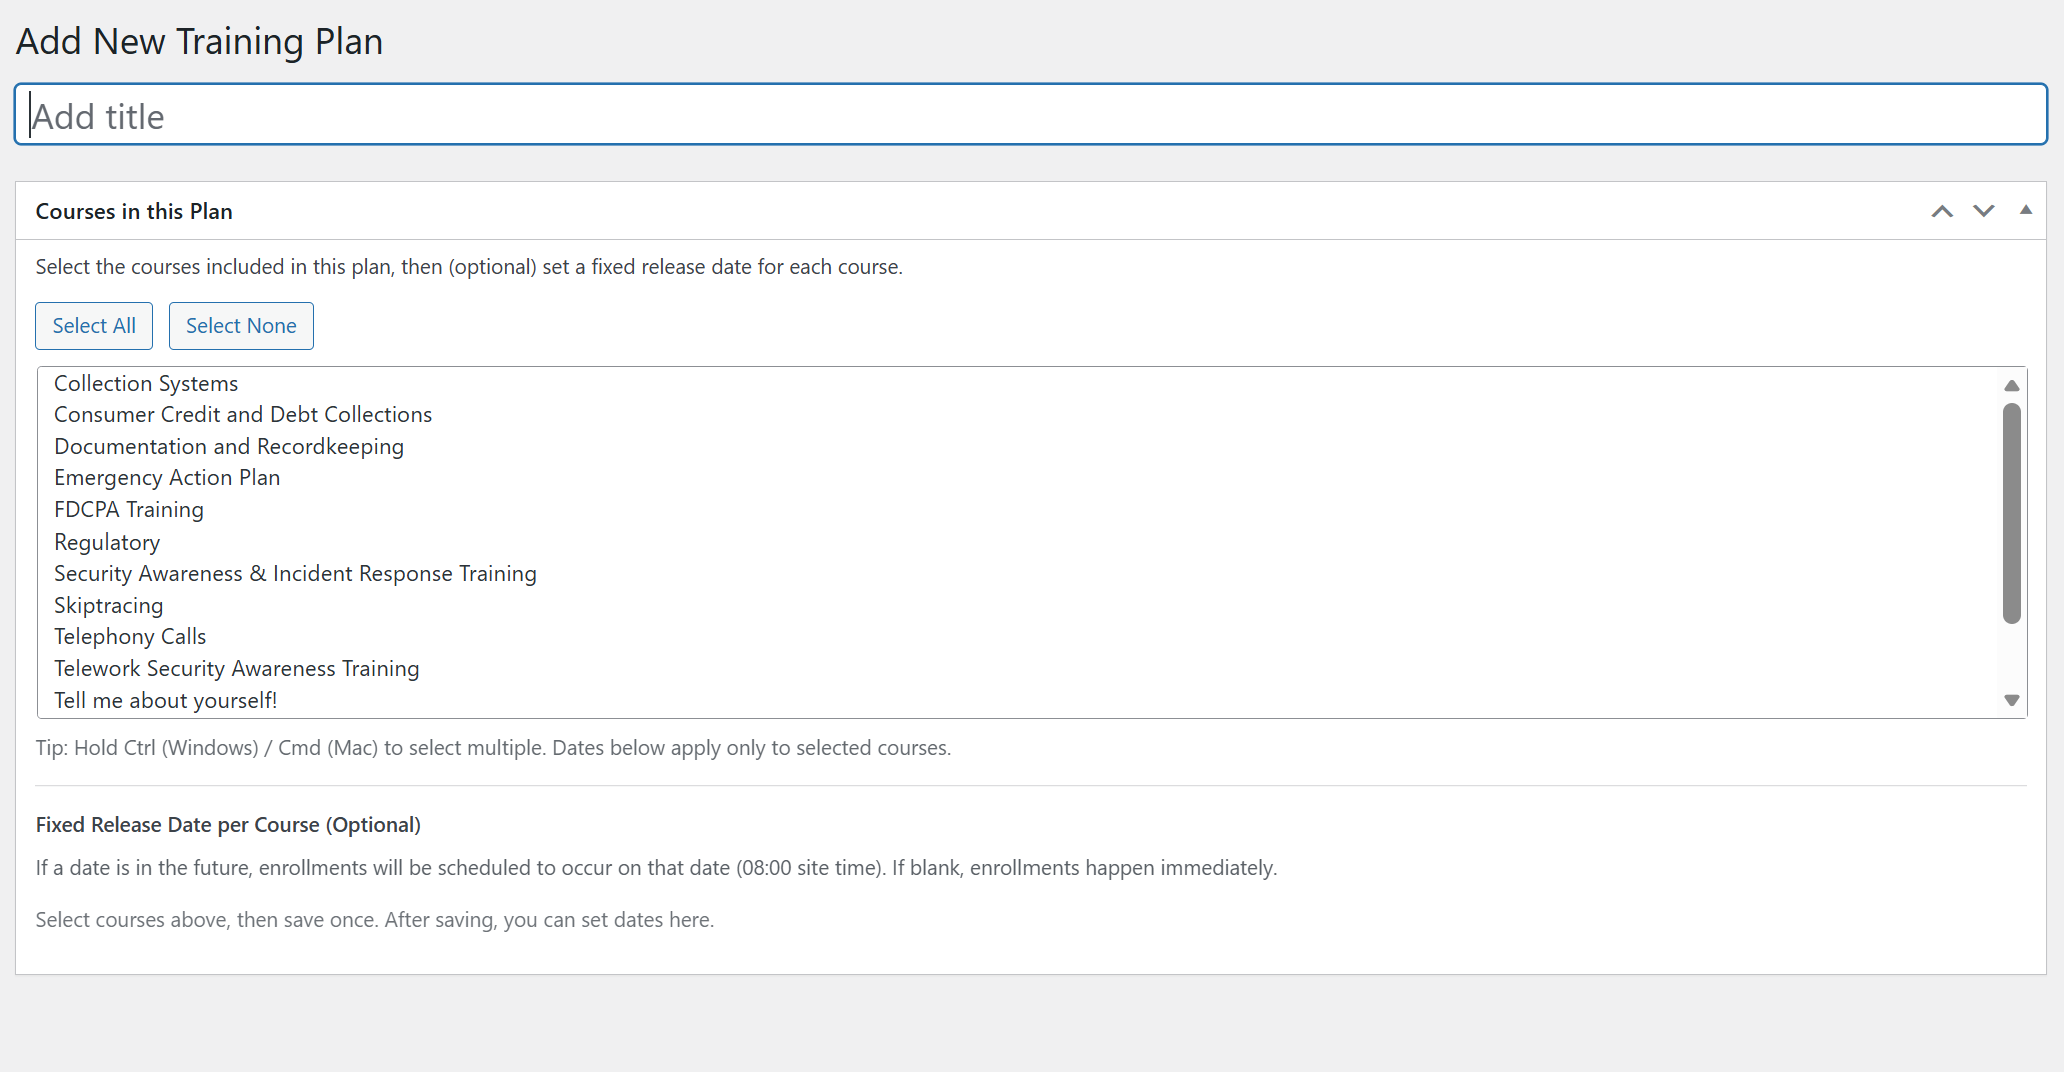
Task: Select the Regulatory course option
Action: [x=107, y=542]
